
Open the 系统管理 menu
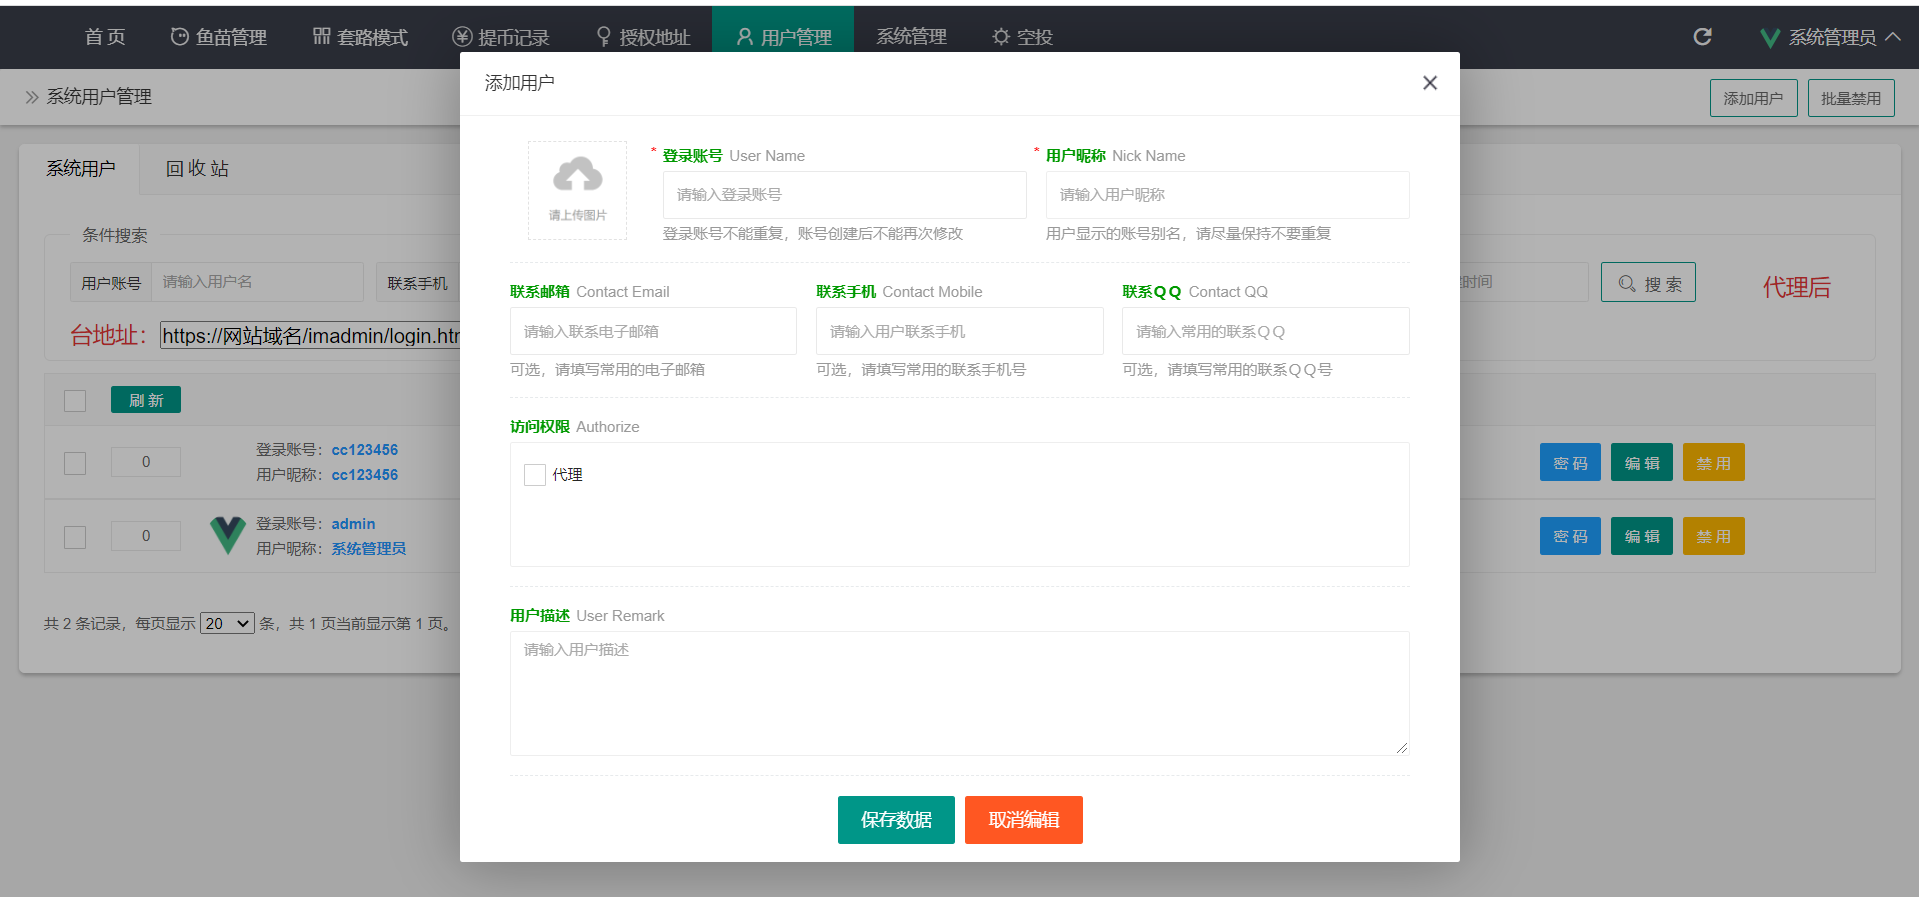click(x=911, y=37)
